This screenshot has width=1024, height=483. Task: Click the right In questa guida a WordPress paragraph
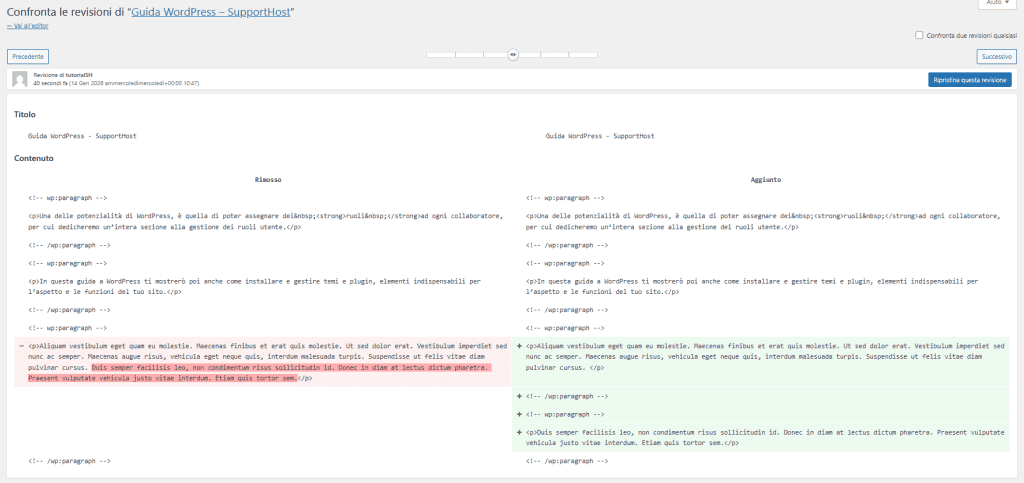tap(752, 287)
